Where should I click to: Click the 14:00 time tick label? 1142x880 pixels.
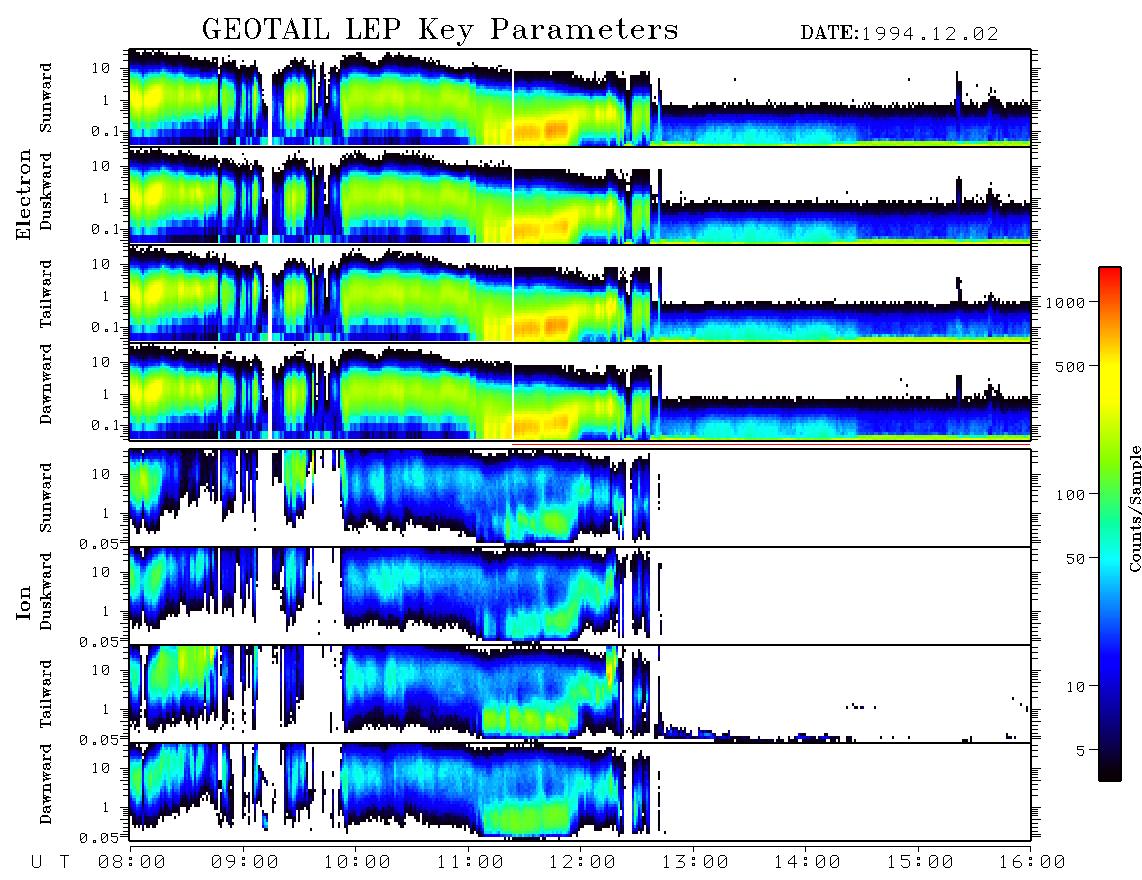tap(807, 862)
